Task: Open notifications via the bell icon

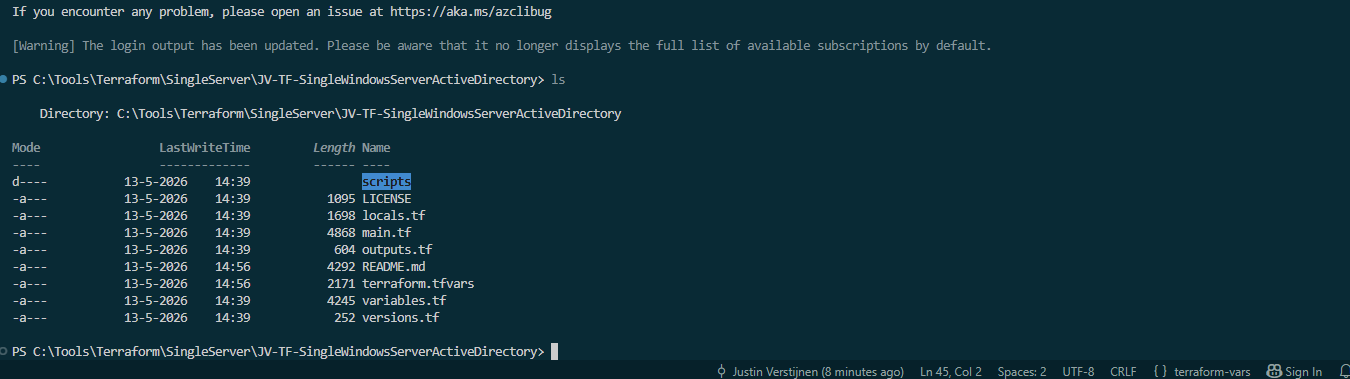Action: [1343, 371]
